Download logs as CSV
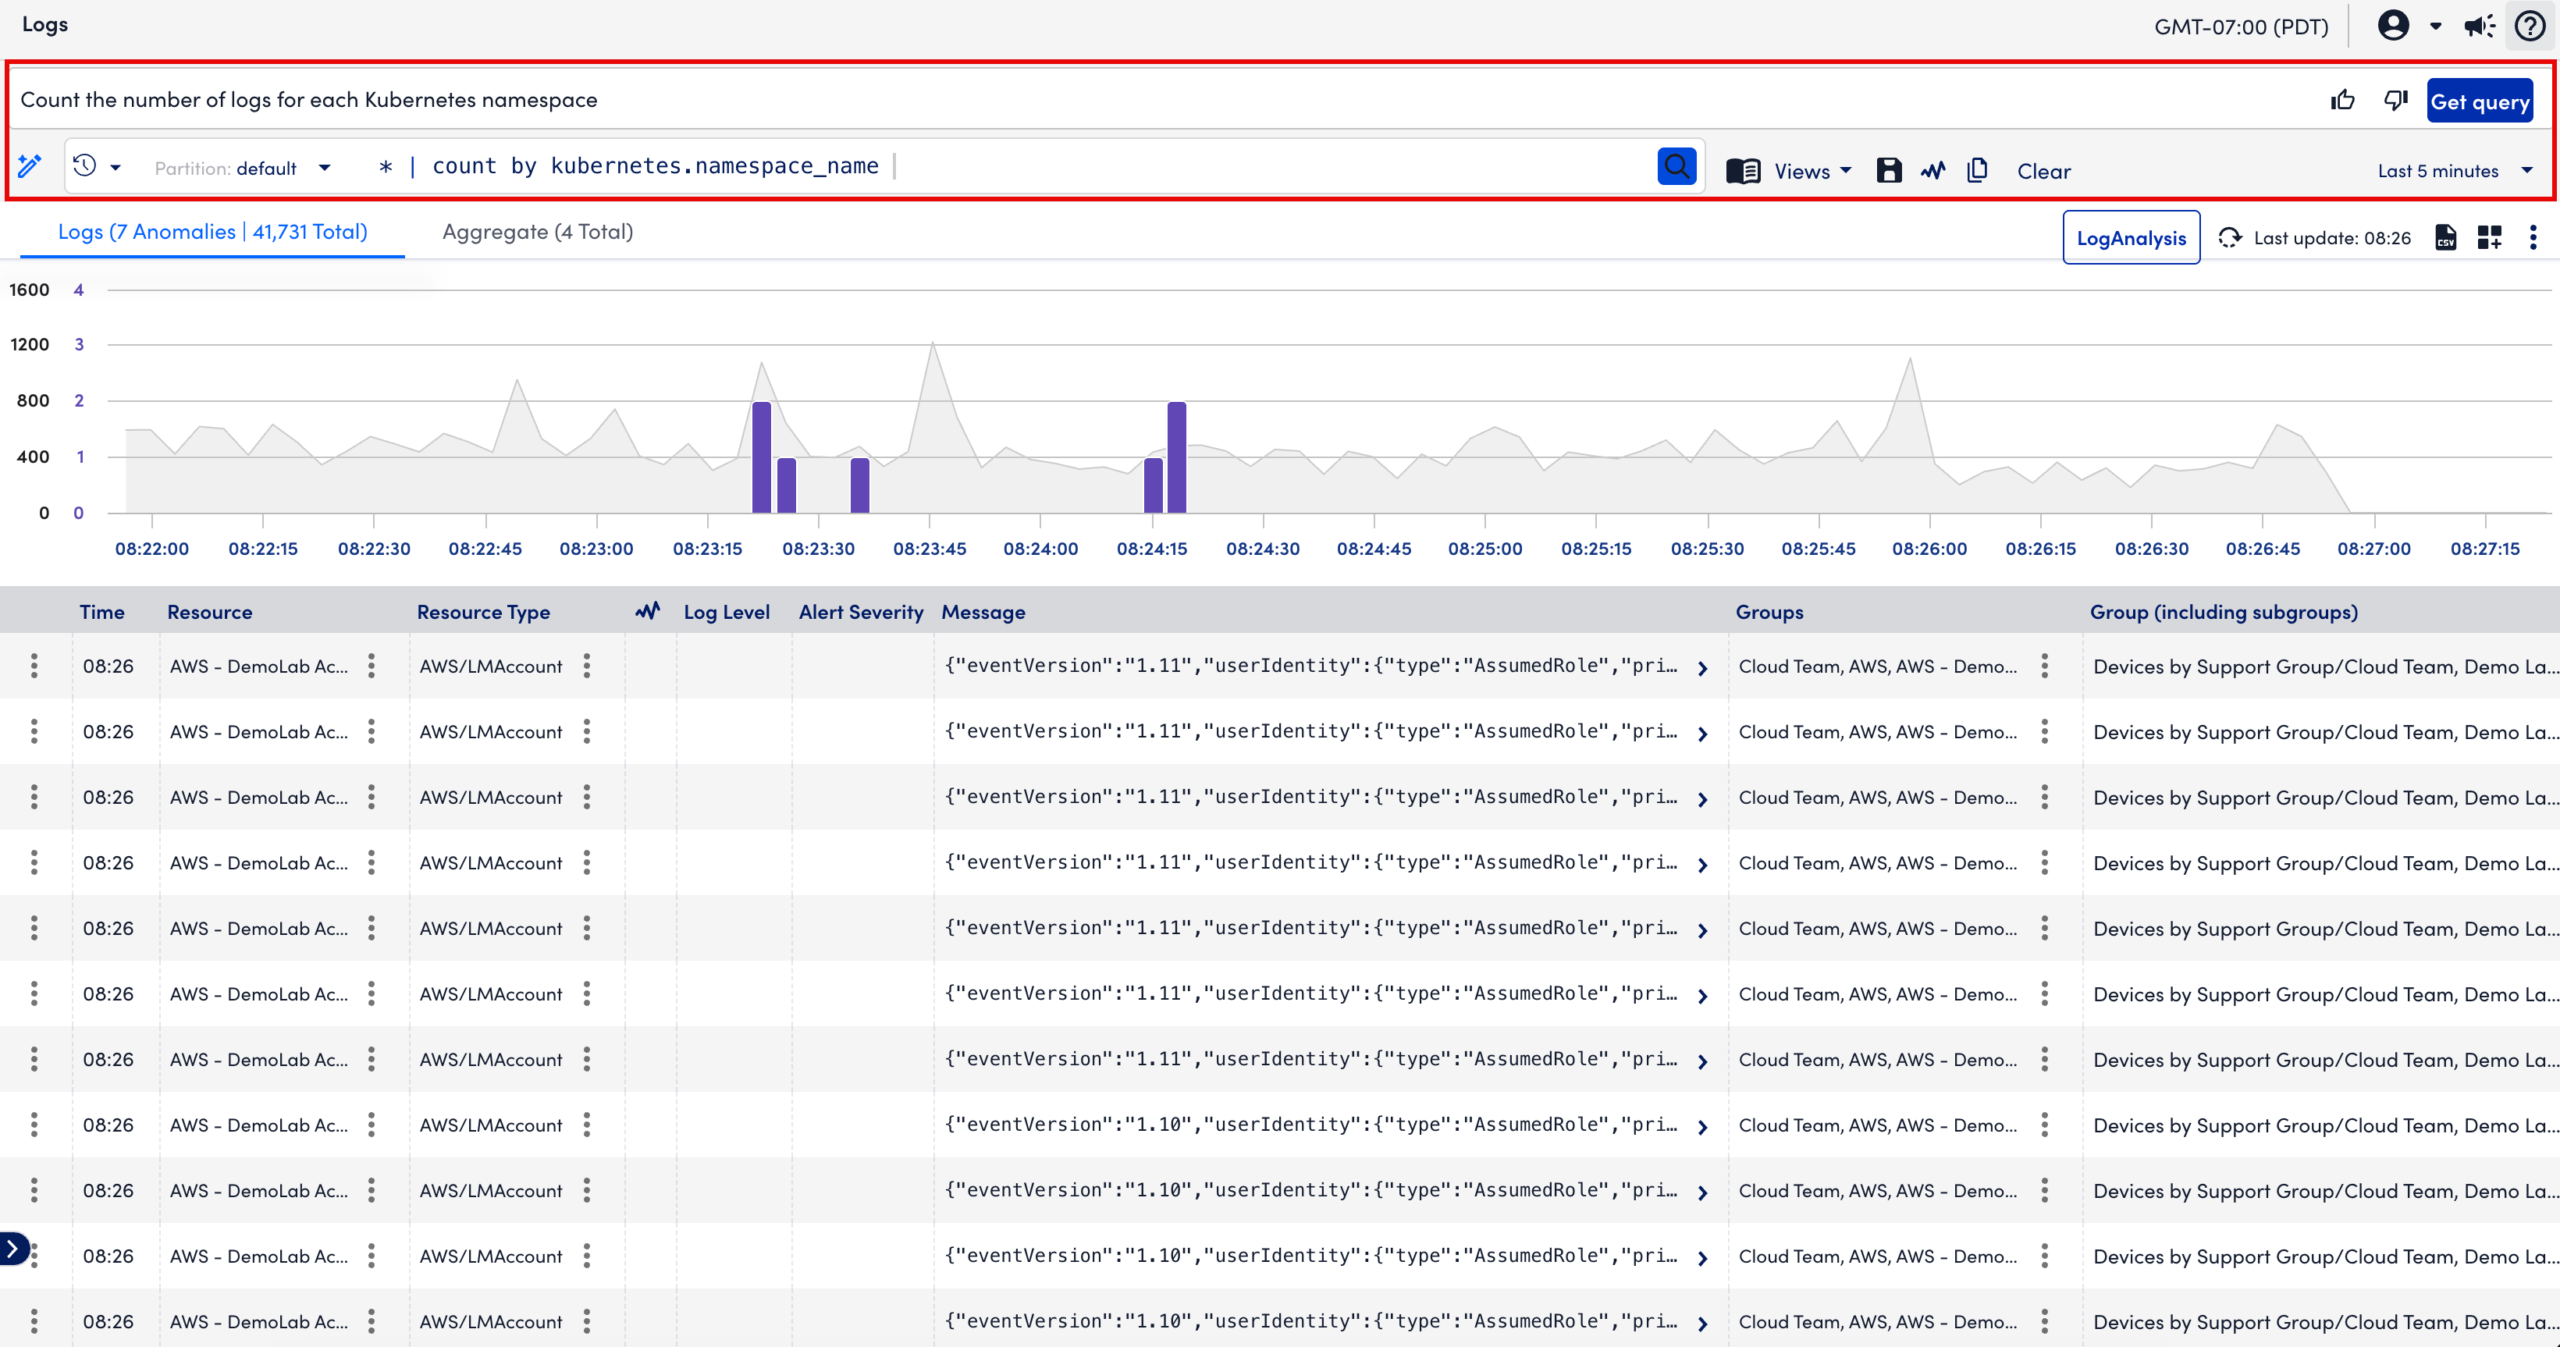This screenshot has height=1347, width=2560. point(2446,238)
